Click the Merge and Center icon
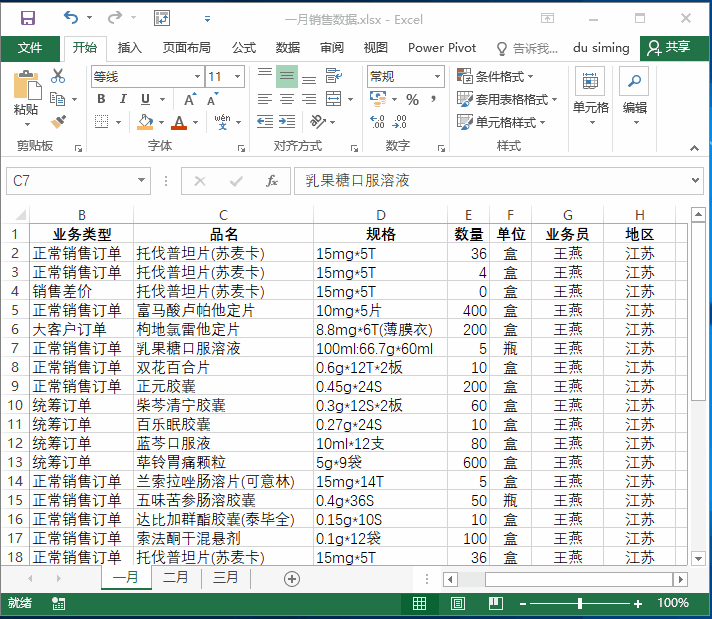 pos(333,99)
